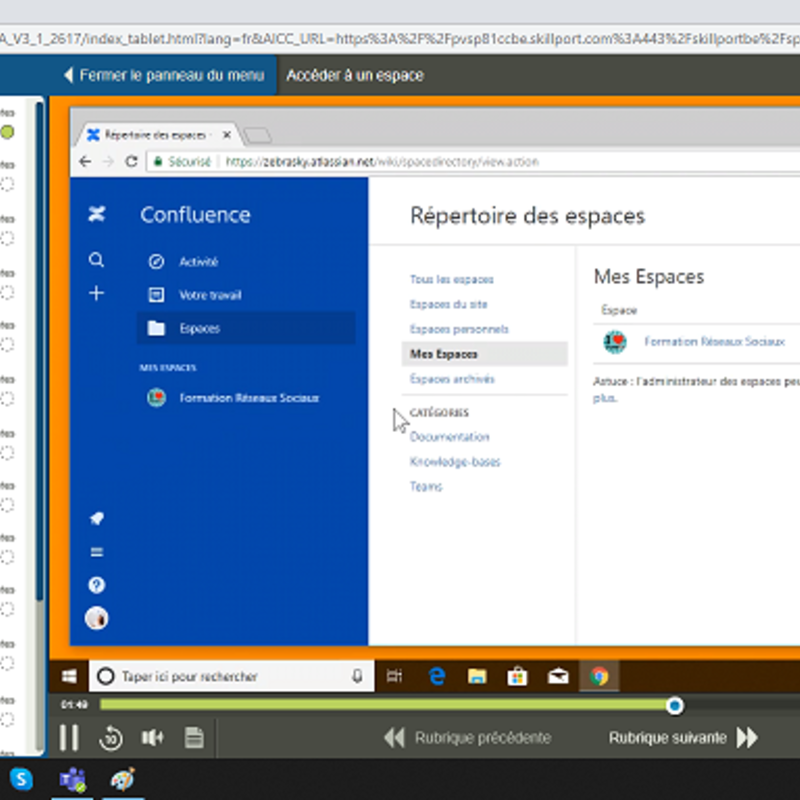Select Espaces in the Confluence sidebar

click(x=245, y=328)
